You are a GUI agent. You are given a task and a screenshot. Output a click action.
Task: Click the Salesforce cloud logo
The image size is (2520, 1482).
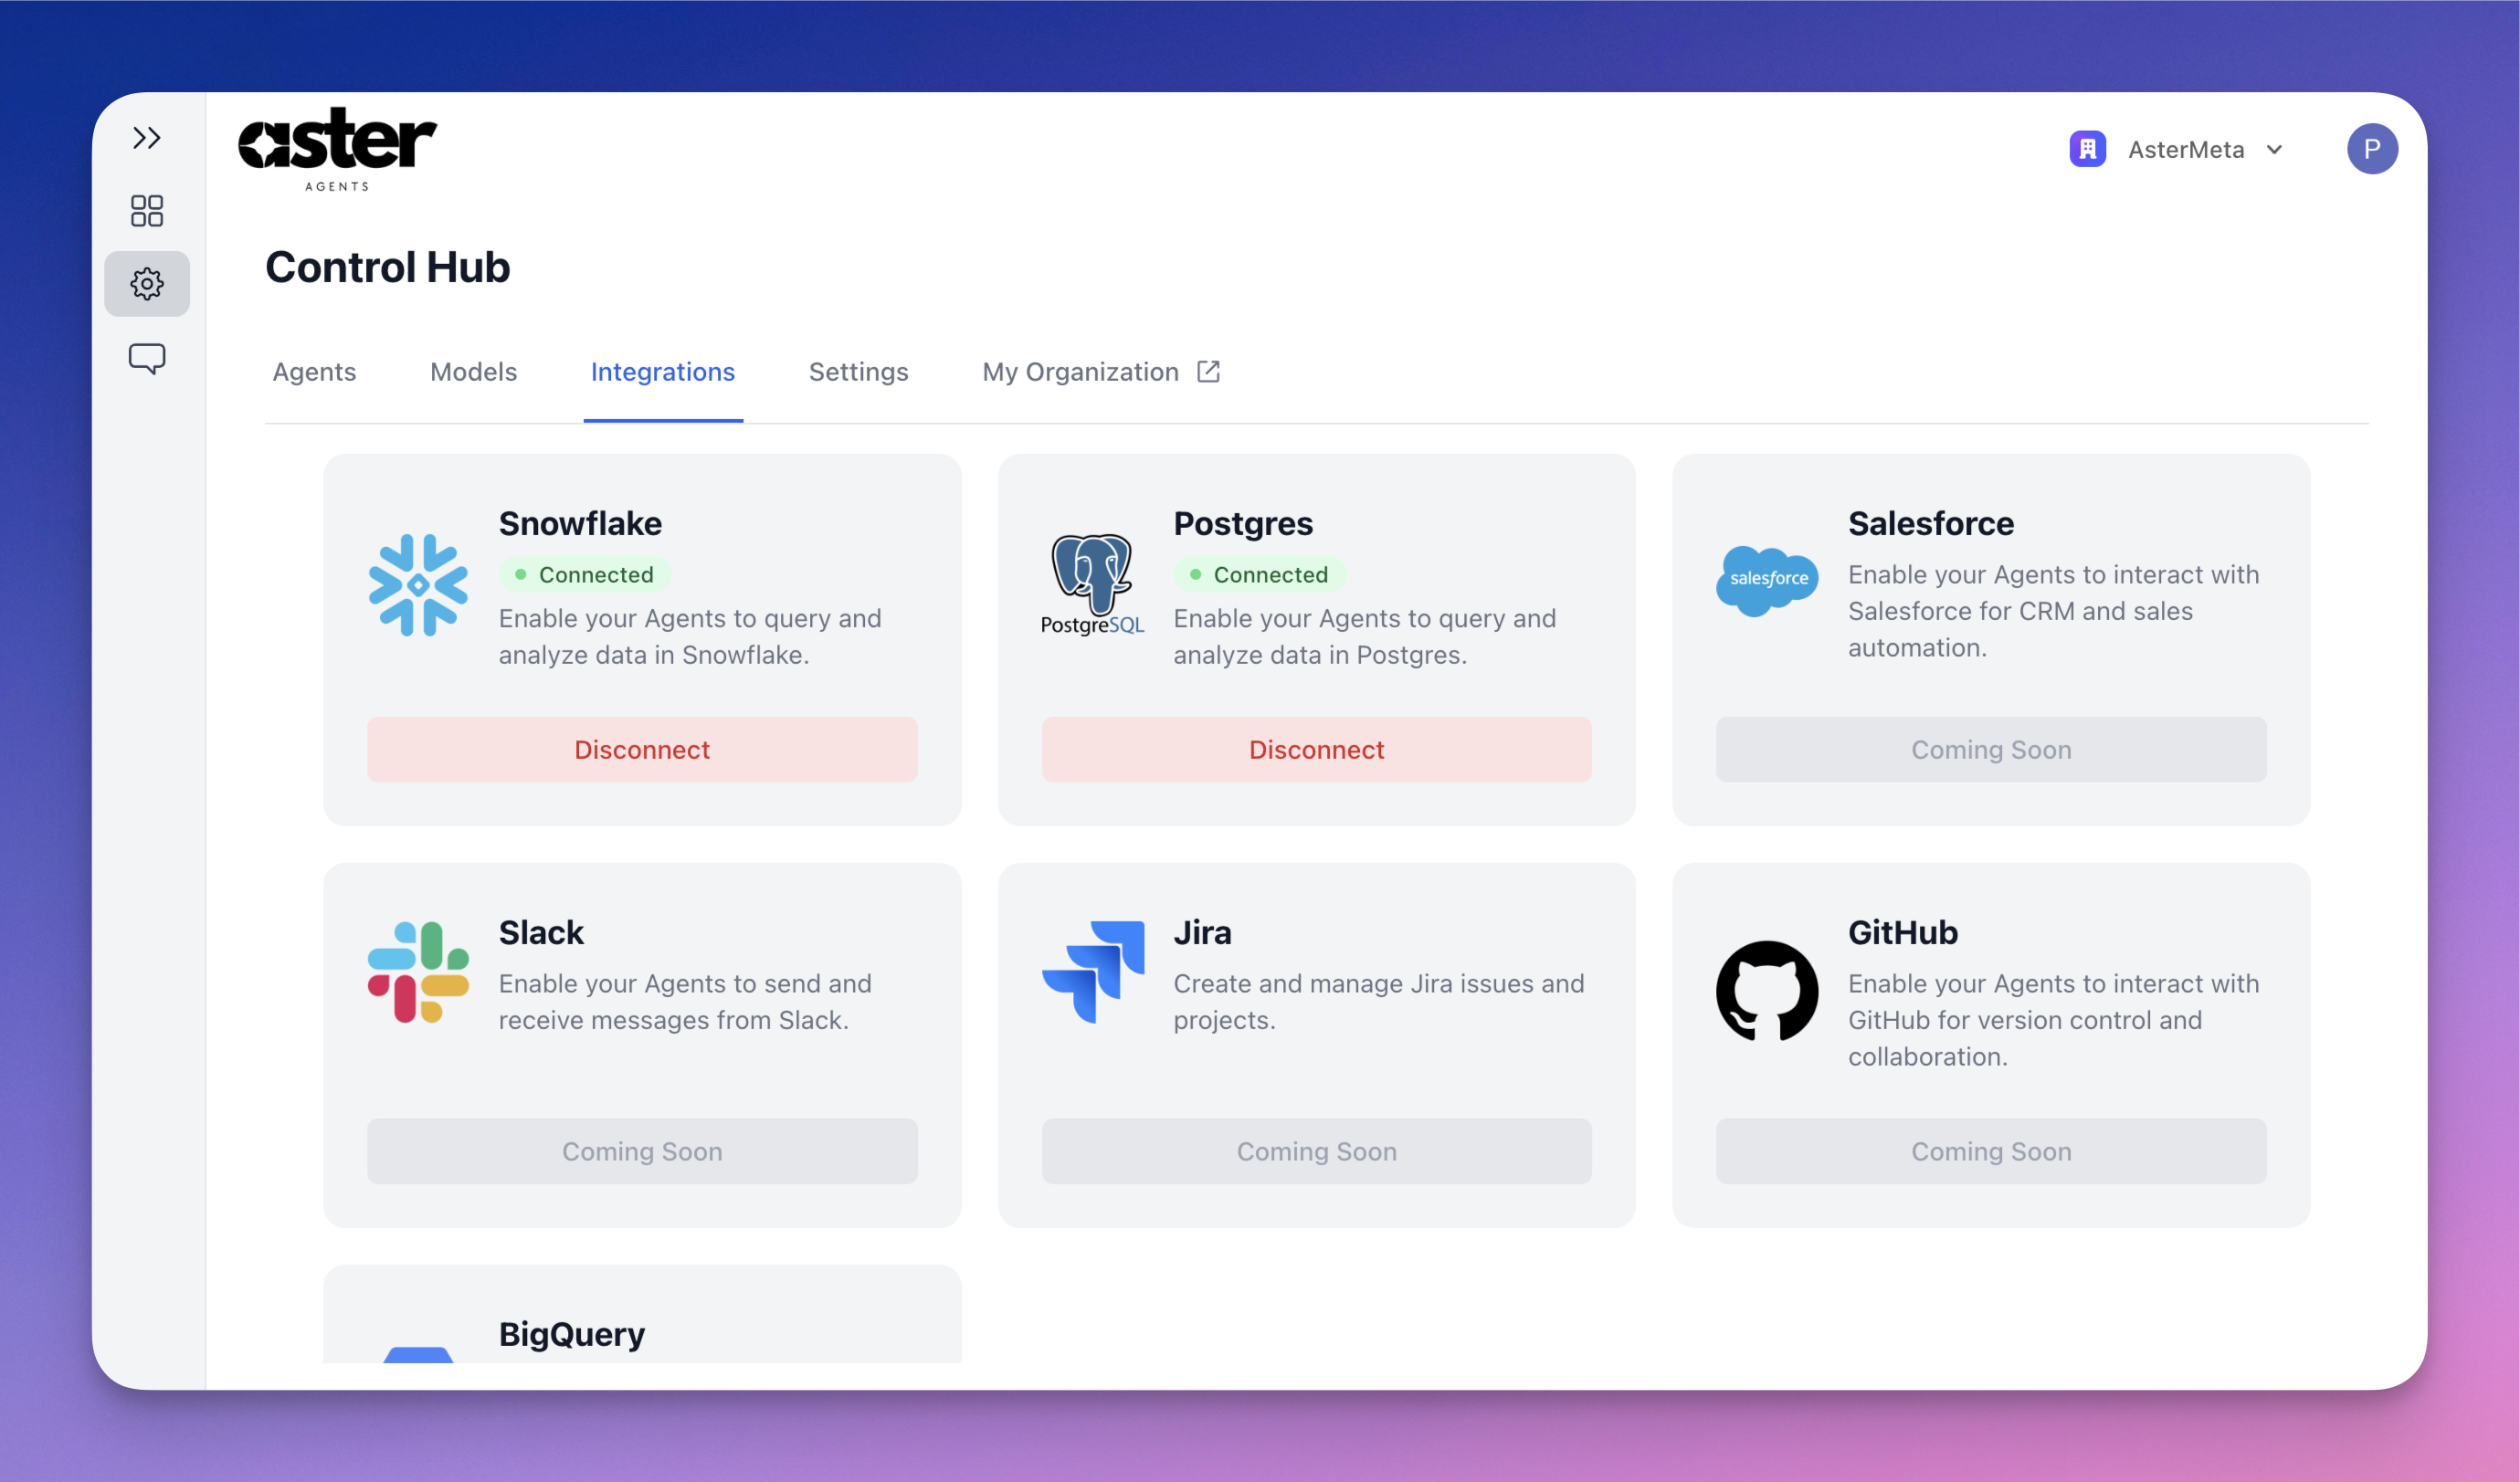click(x=1767, y=581)
